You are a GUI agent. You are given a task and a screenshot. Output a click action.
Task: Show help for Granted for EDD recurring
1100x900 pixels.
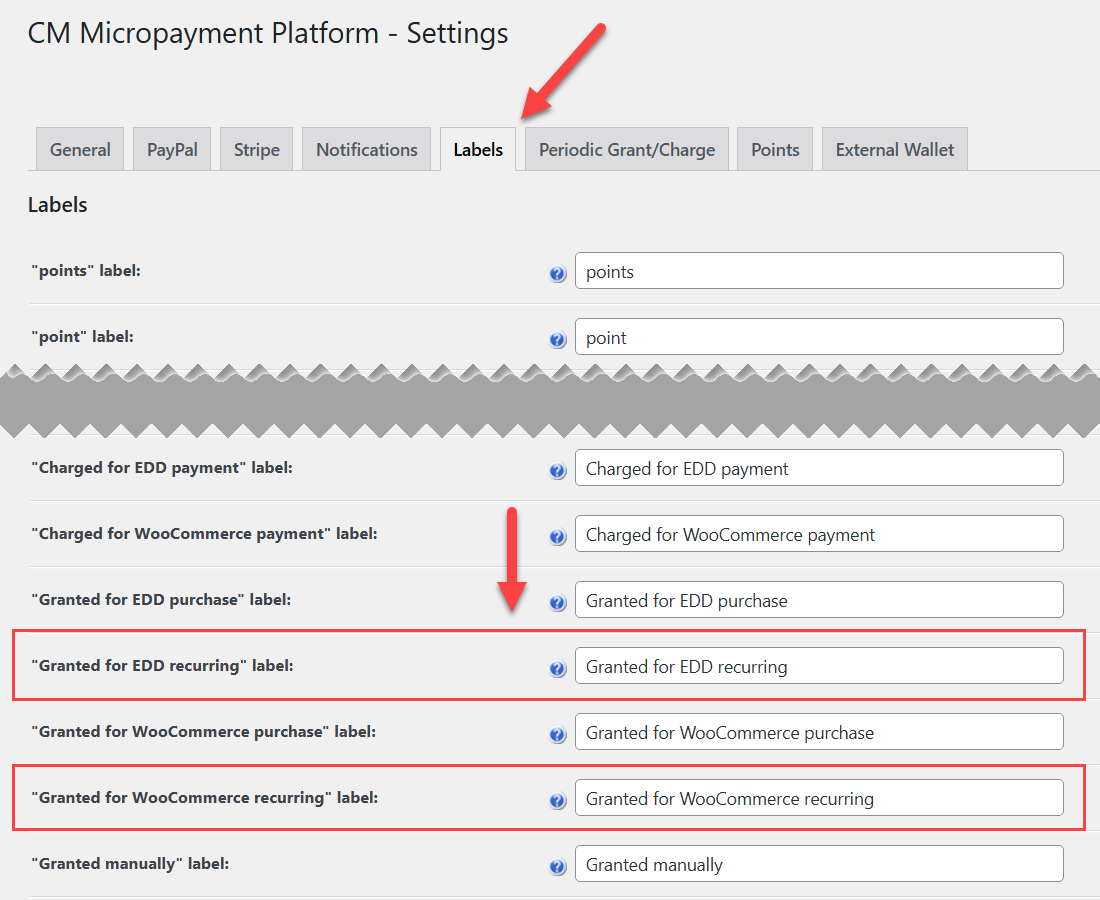[558, 669]
